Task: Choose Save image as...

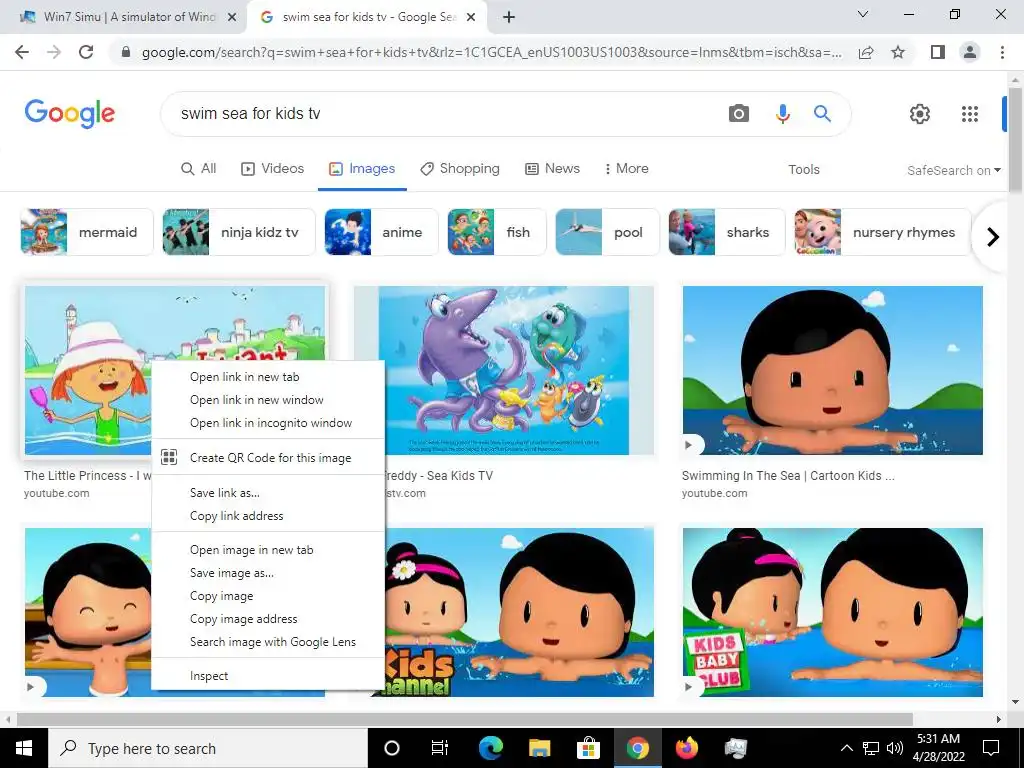Action: (x=268, y=573)
